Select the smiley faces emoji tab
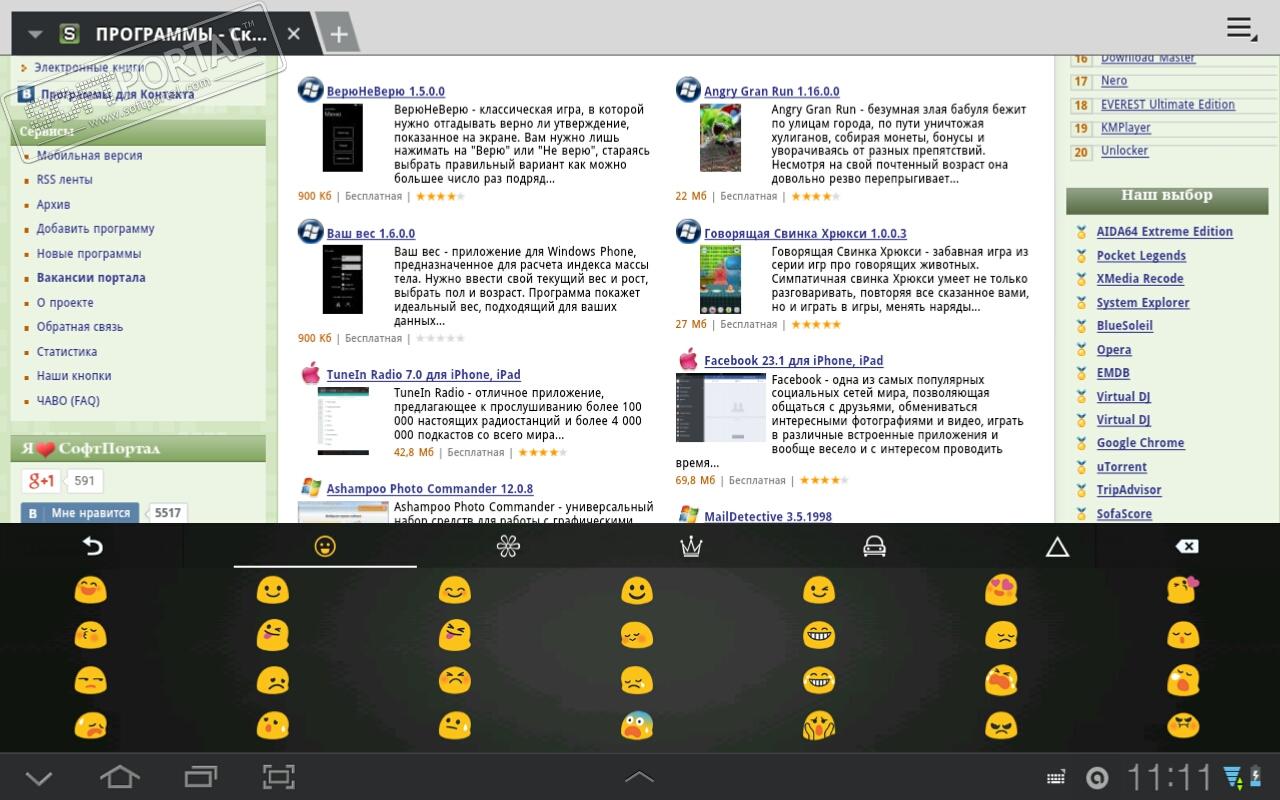The height and width of the screenshot is (800, 1280). [325, 546]
